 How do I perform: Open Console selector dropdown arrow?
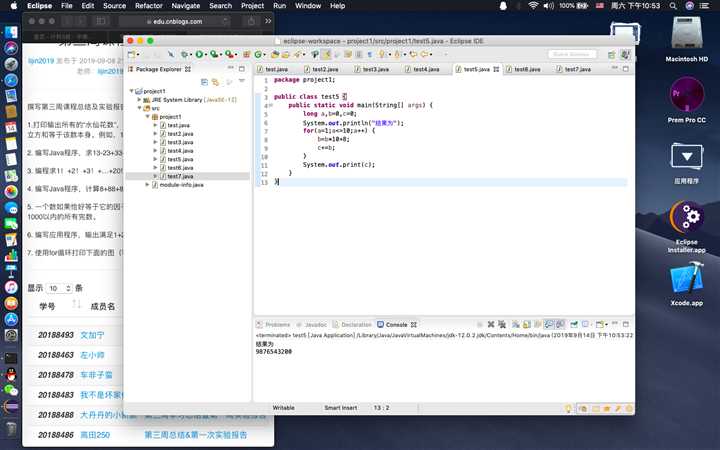click(x=591, y=325)
